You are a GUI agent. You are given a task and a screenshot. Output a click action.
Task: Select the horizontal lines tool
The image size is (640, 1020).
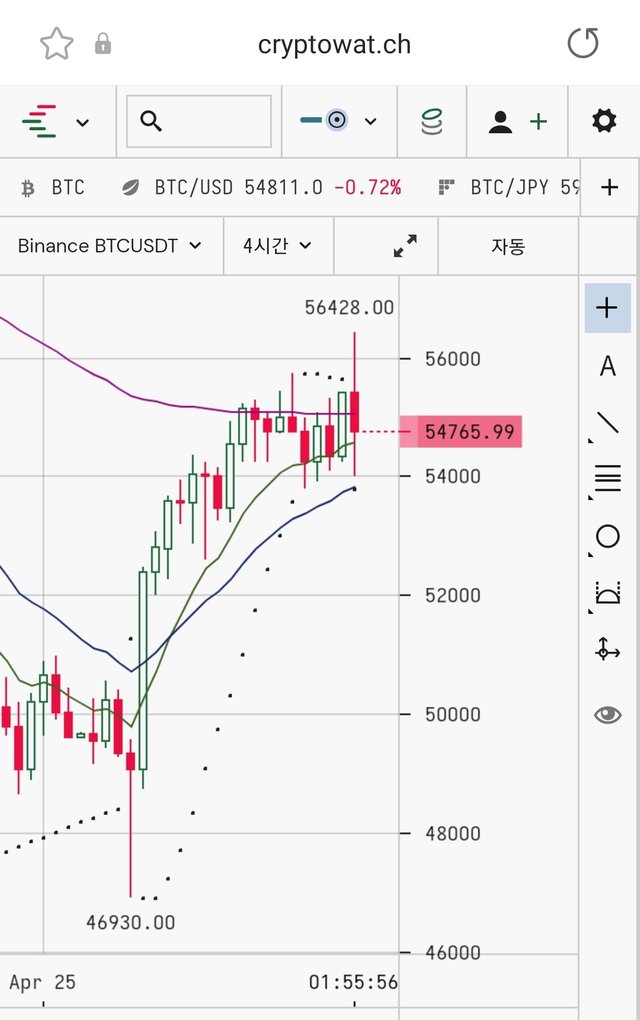[607, 479]
